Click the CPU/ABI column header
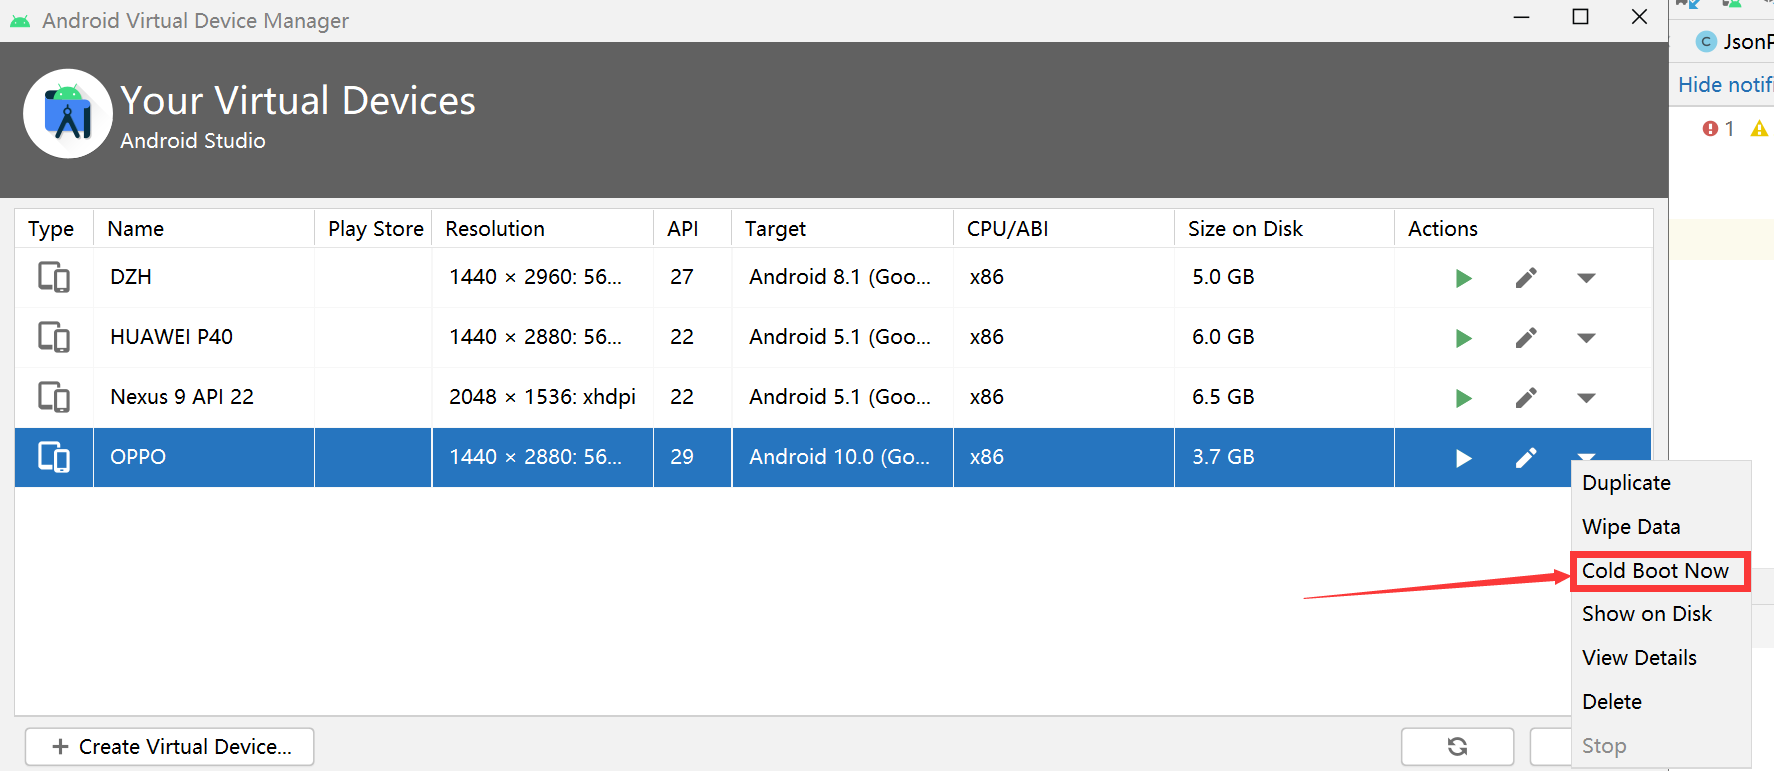 tap(1064, 229)
